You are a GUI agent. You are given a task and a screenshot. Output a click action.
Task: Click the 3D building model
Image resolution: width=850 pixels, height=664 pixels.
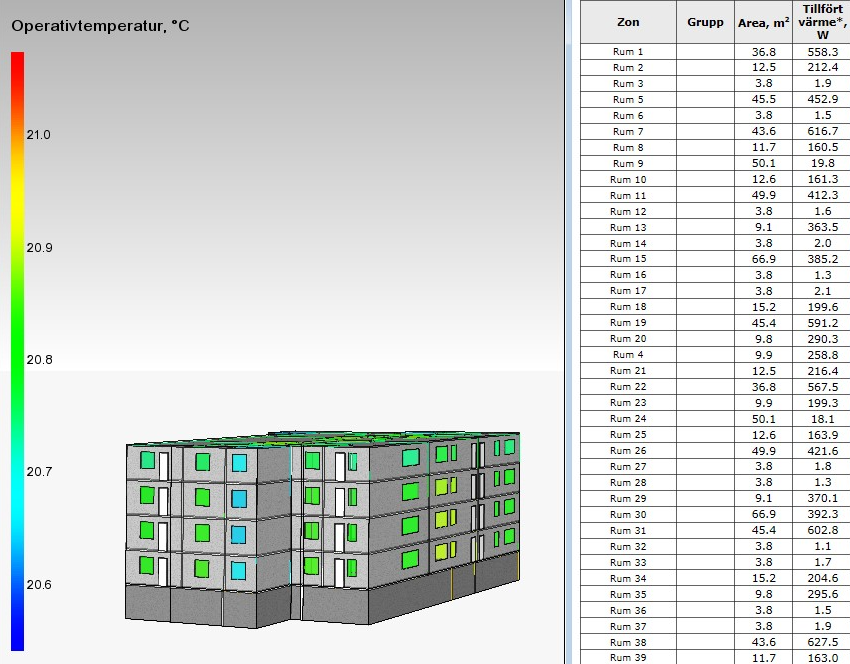click(323, 528)
